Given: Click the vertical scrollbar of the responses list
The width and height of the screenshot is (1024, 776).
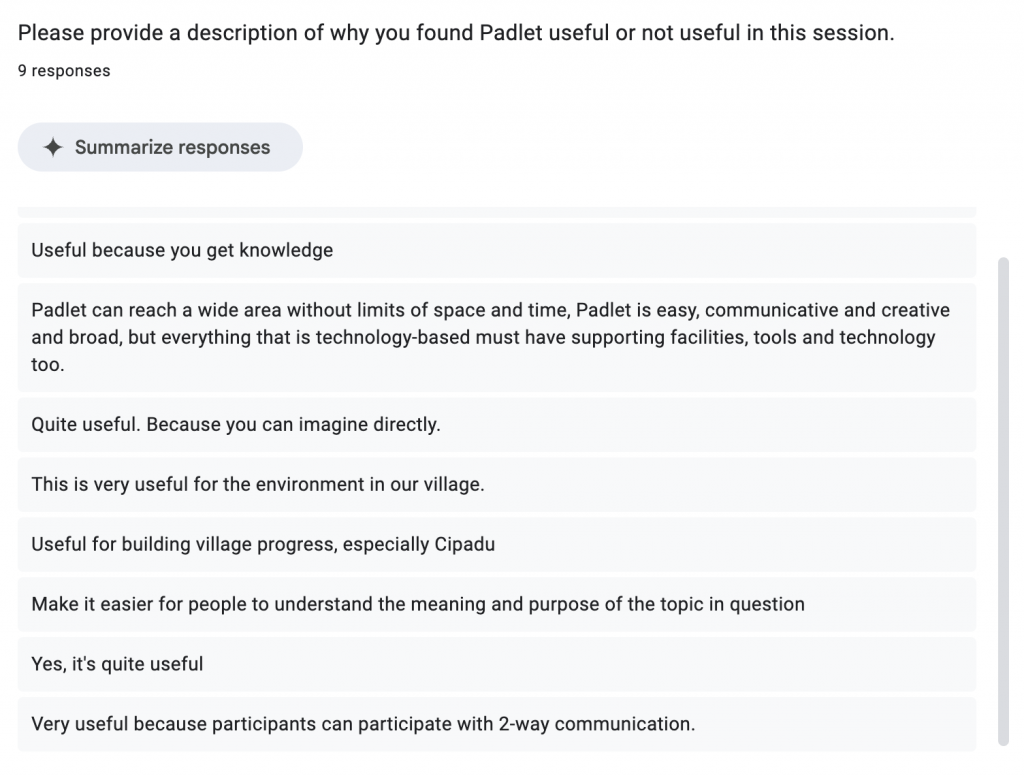Looking at the screenshot, I should 1004,501.
